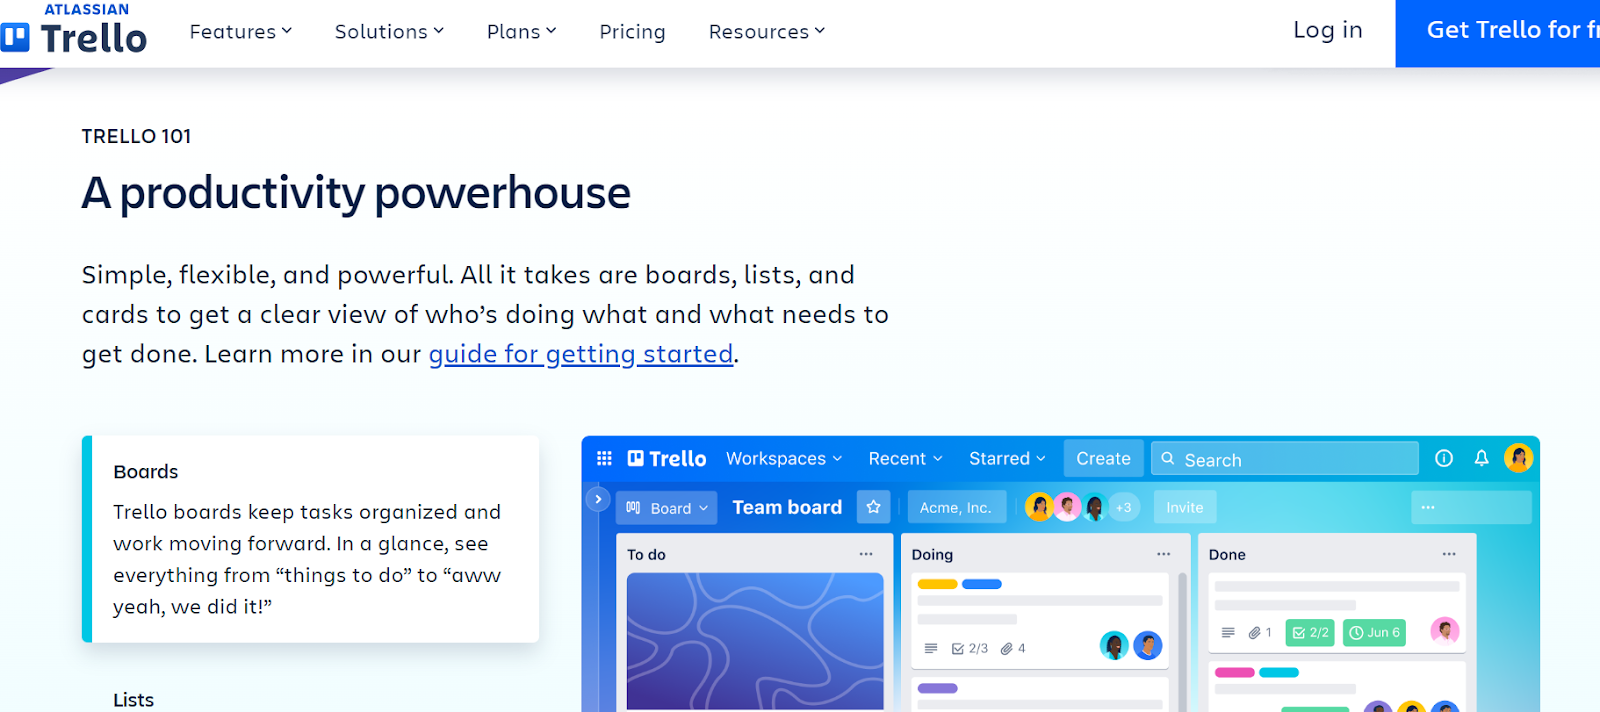Click the Jun 6 due date badge
Viewport: 1600px width, 712px height.
pos(1374,632)
